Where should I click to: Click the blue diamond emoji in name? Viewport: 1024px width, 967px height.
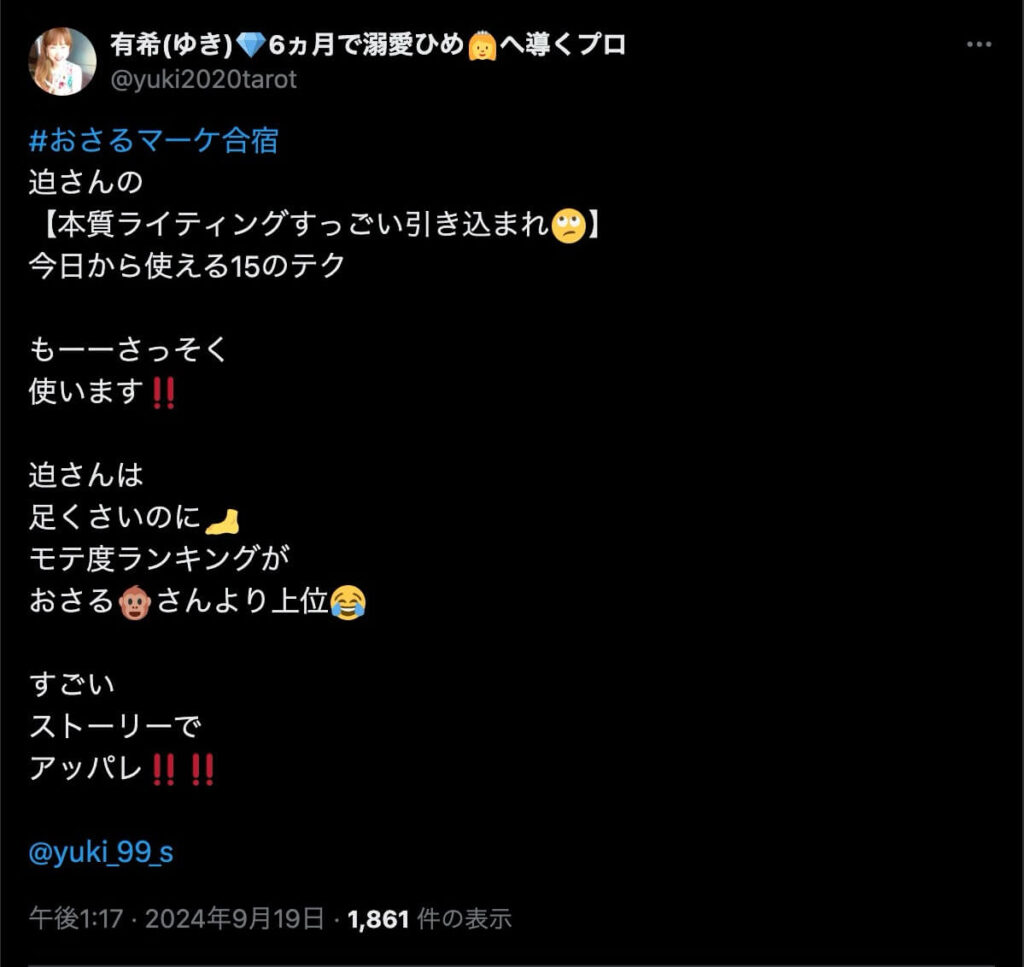[250, 45]
